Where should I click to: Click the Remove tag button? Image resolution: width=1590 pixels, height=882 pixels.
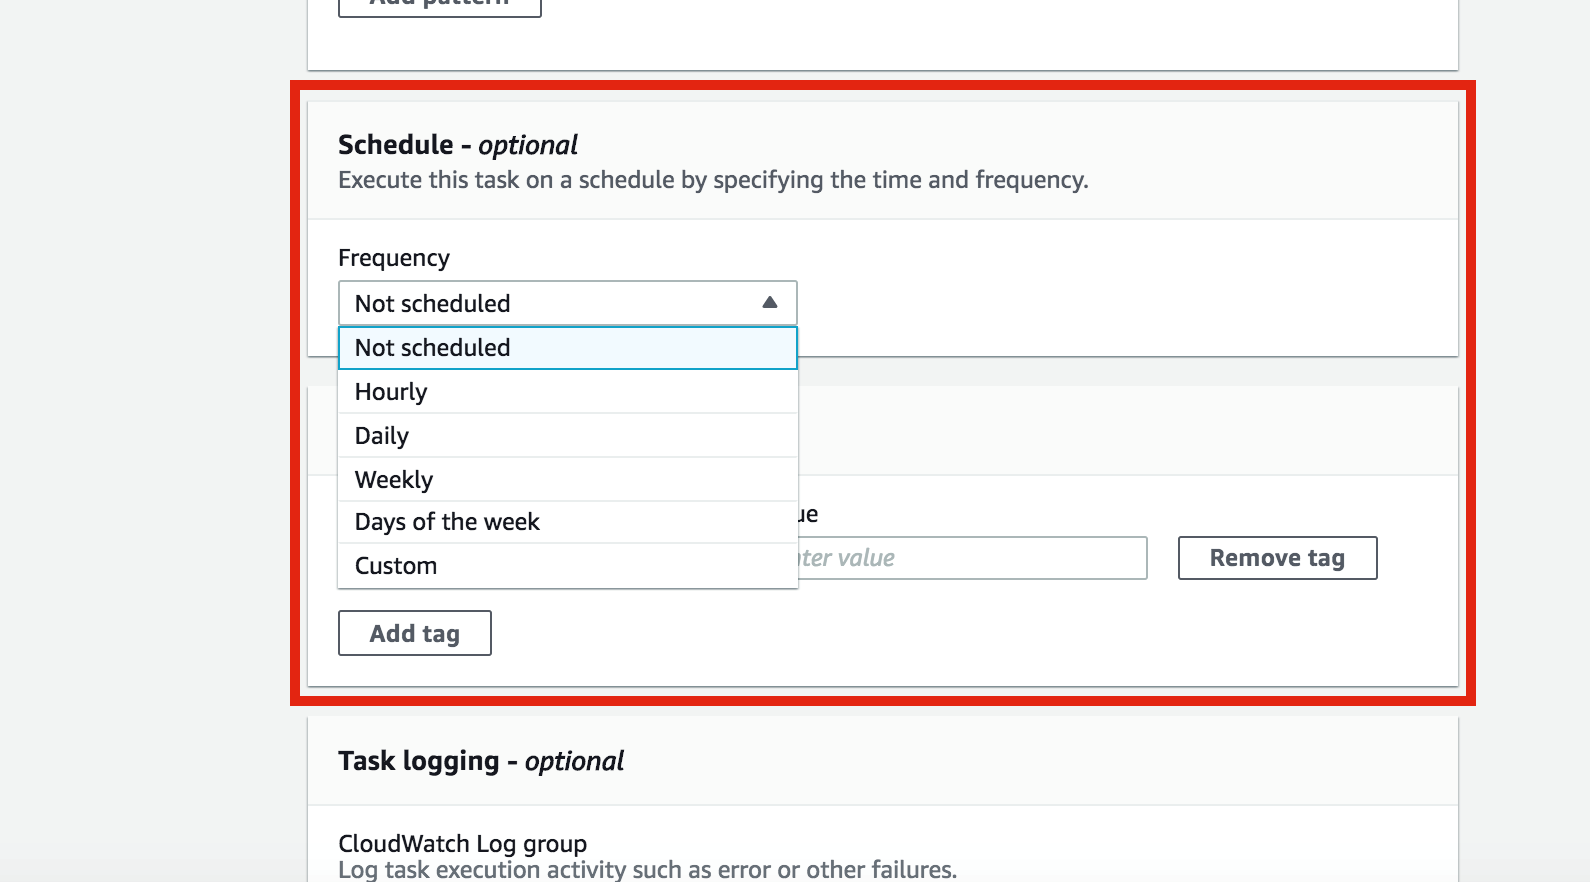click(1277, 557)
